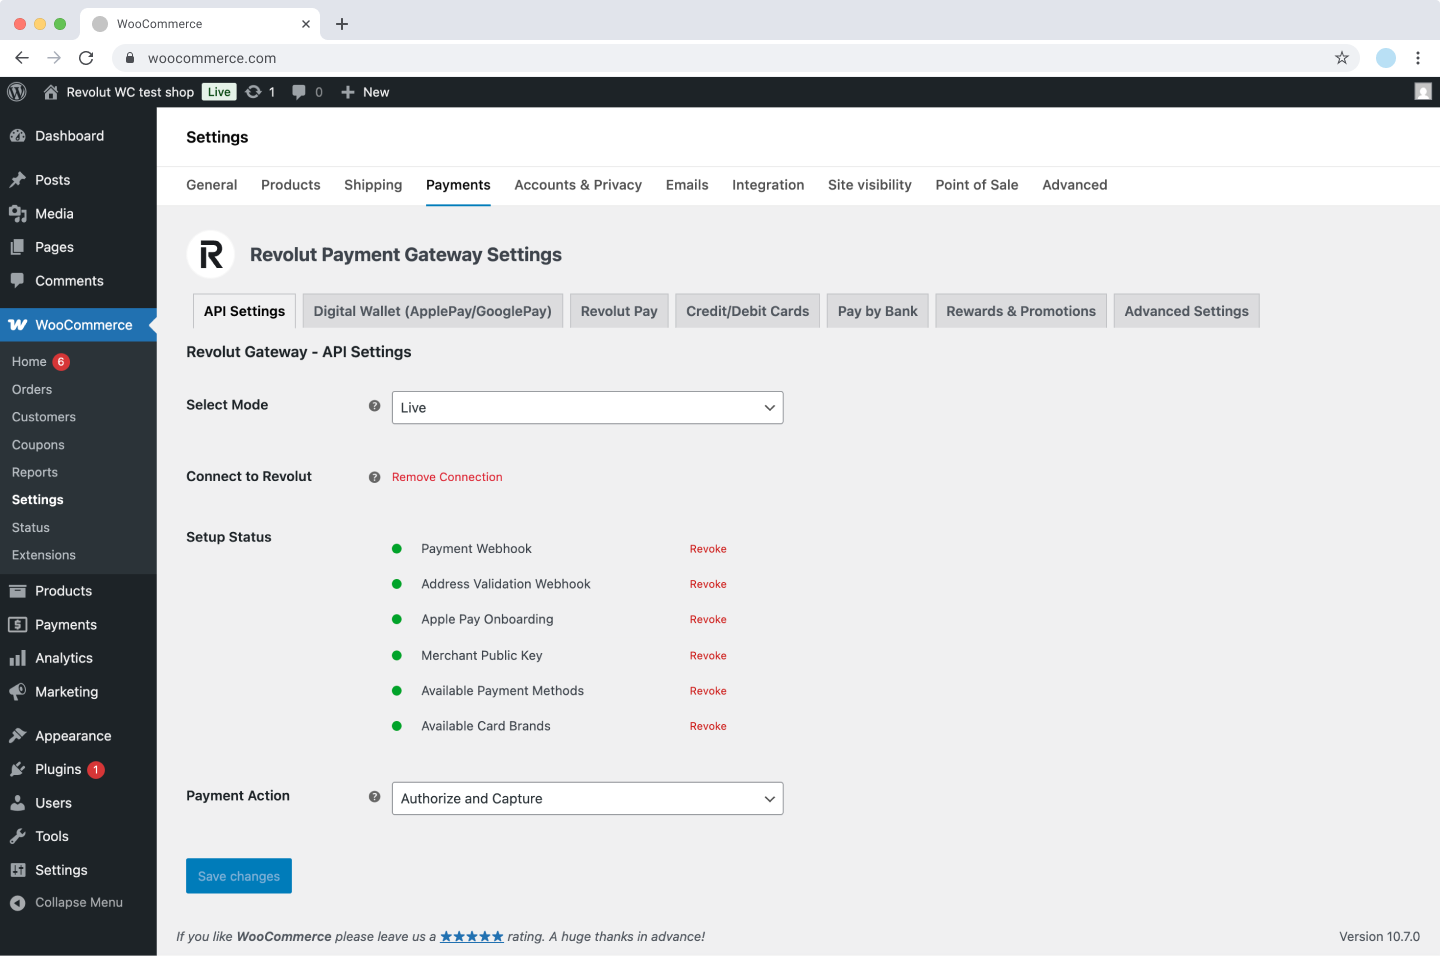Click the sidebar Settings sliders icon
The image size is (1440, 956).
point(18,870)
